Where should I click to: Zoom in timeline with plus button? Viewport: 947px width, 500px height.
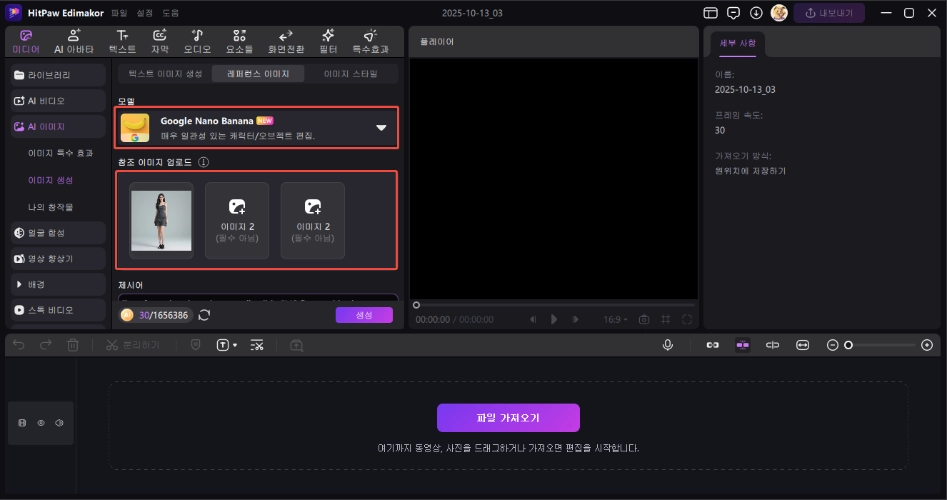click(x=927, y=345)
